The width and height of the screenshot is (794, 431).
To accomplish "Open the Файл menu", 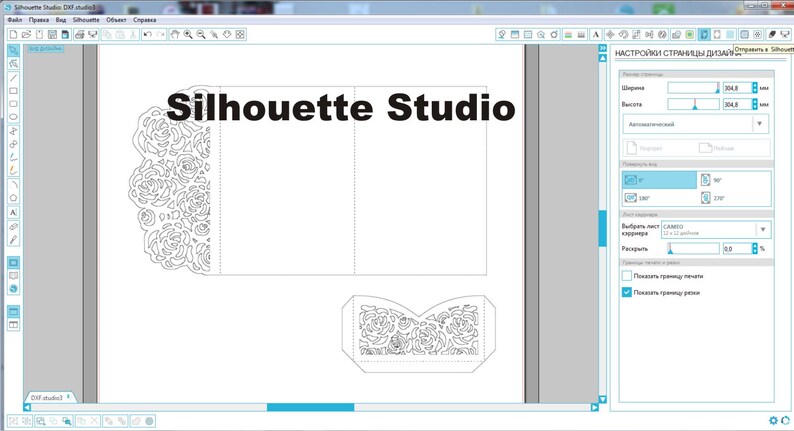I will tap(15, 20).
